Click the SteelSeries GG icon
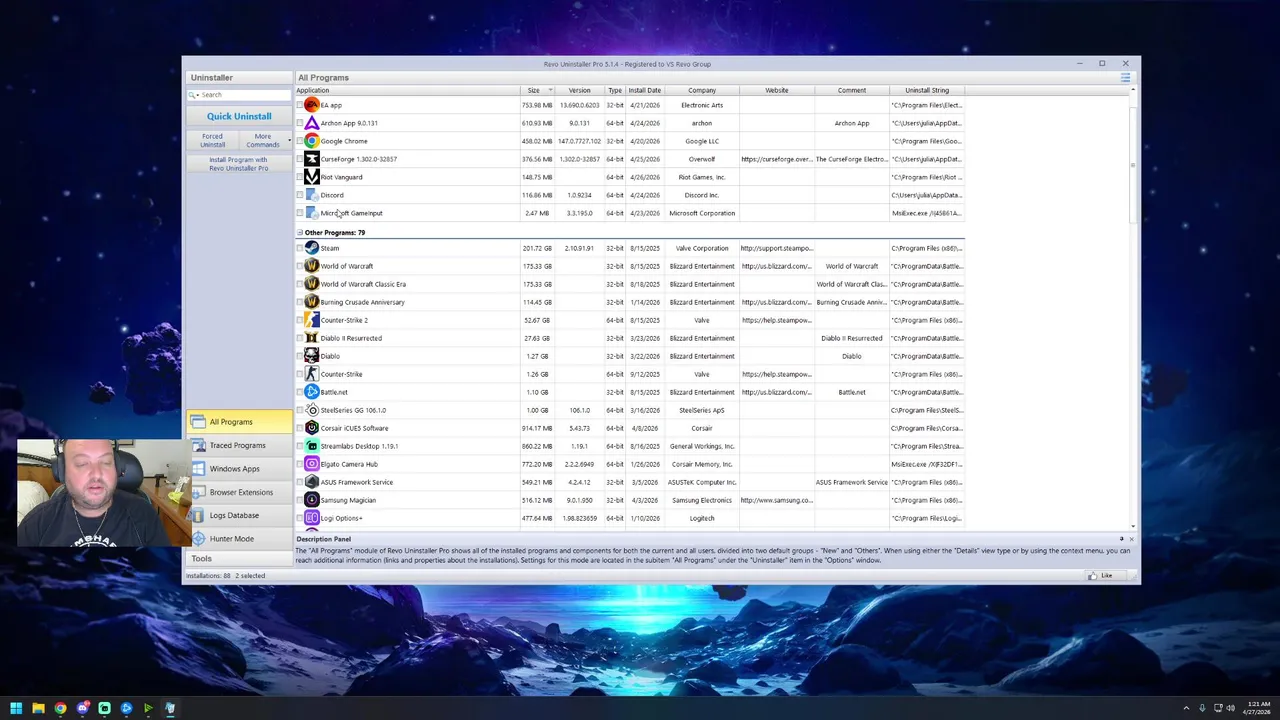This screenshot has width=1280, height=720. click(312, 410)
